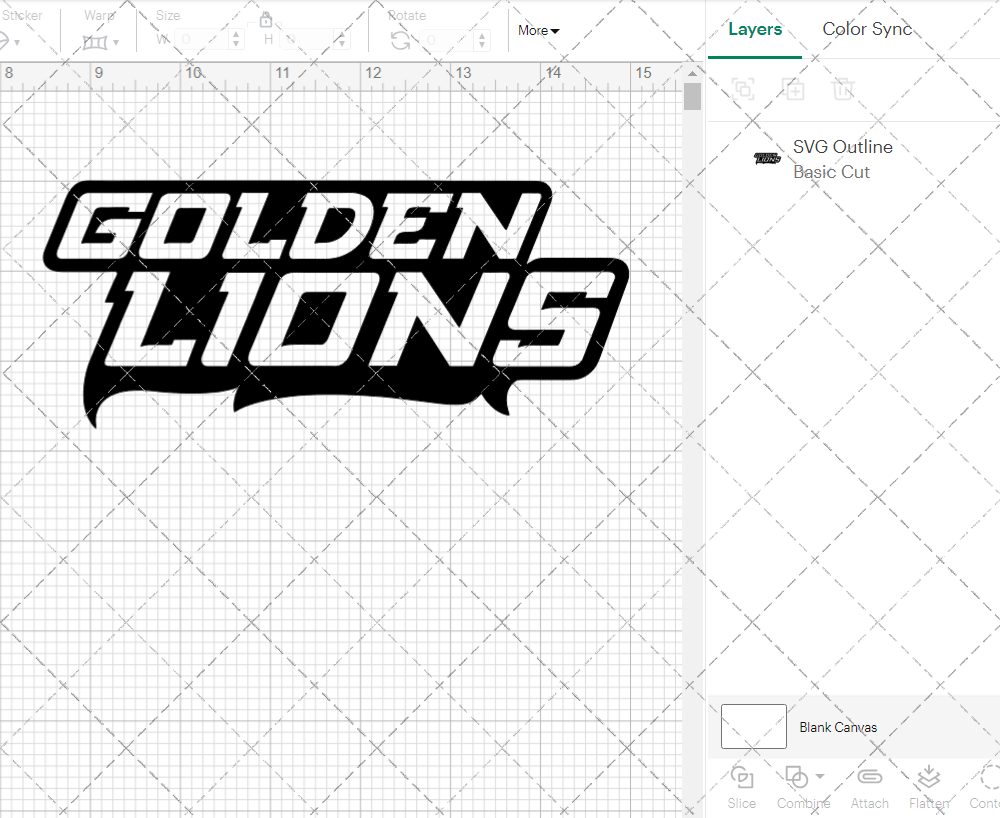Toggle the size aspect ratio lock

click(266, 19)
